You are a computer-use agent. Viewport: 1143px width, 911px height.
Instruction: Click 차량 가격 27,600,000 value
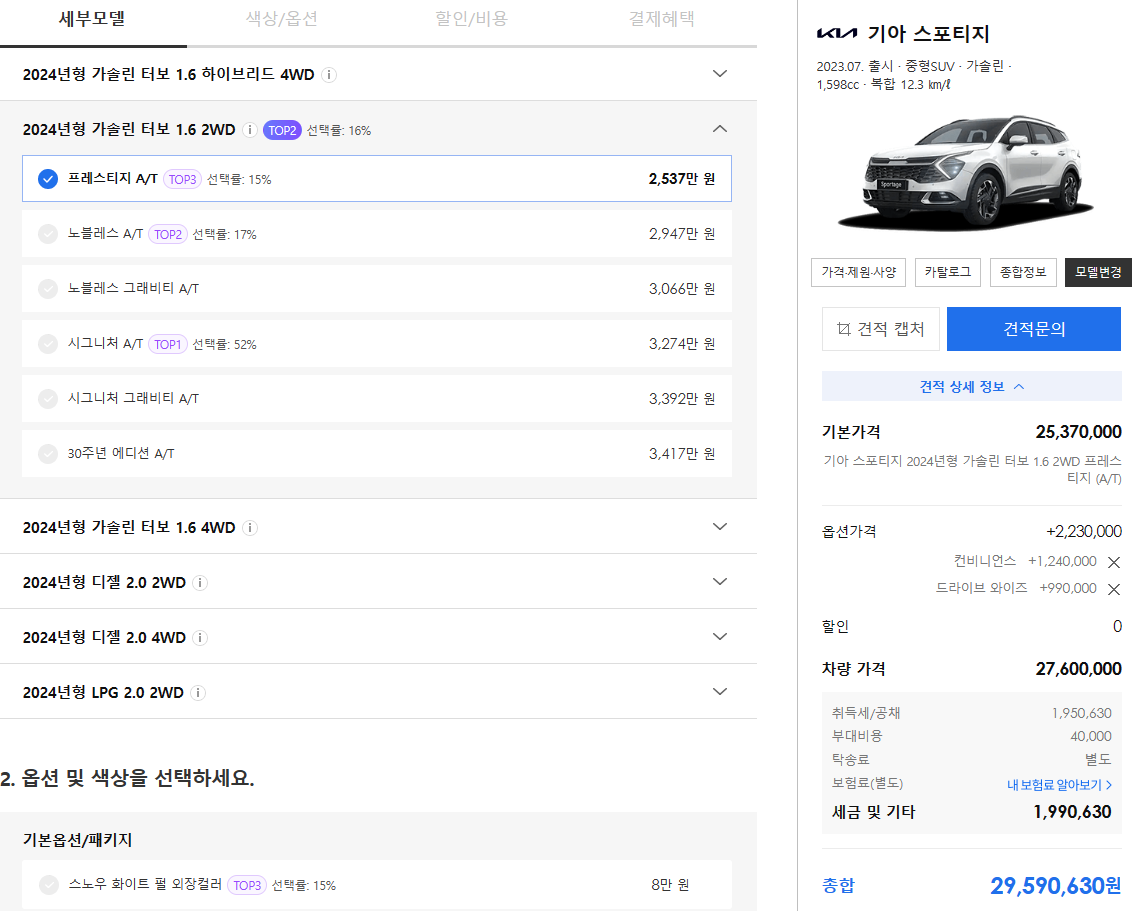(1078, 669)
